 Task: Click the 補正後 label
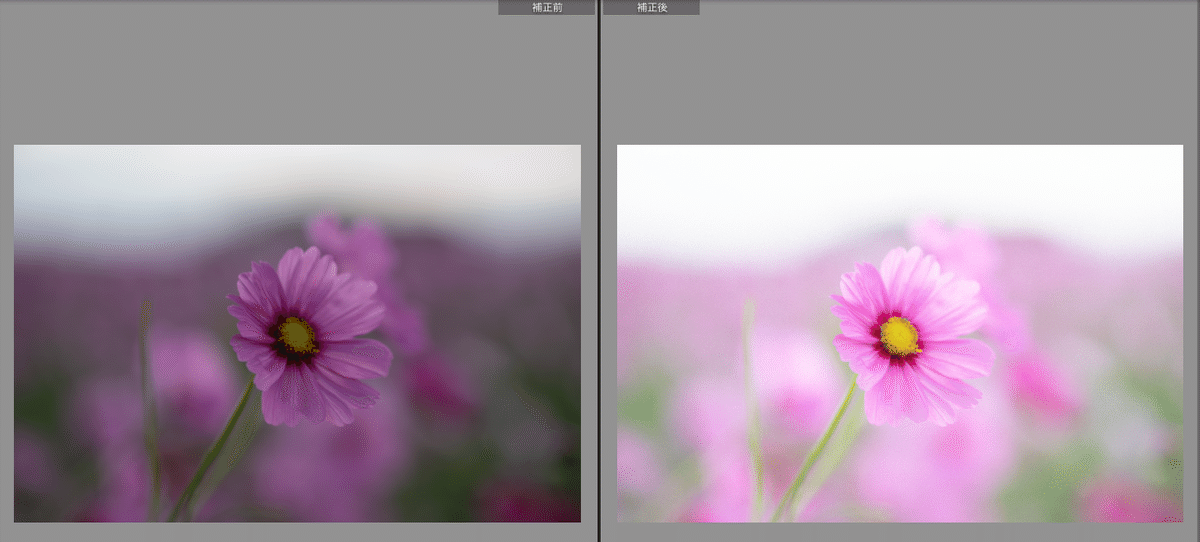click(652, 7)
